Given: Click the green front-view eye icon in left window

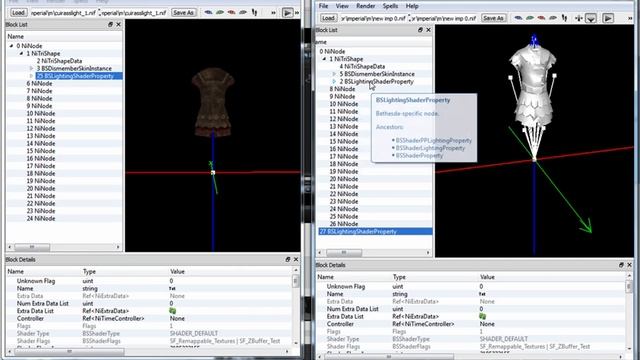Looking at the screenshot, I should 220,12.
